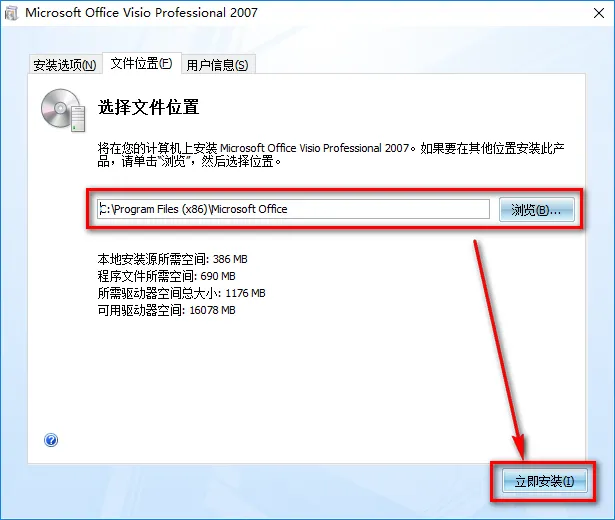Click the Microsoft Office Visio Professional 2007 title text

[x=142, y=13]
